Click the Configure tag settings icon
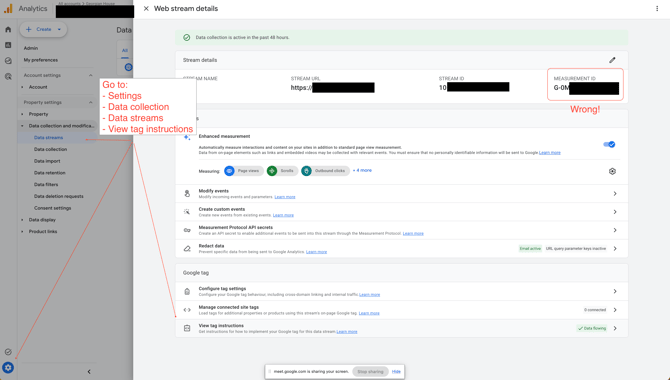This screenshot has height=380, width=670. (x=187, y=292)
